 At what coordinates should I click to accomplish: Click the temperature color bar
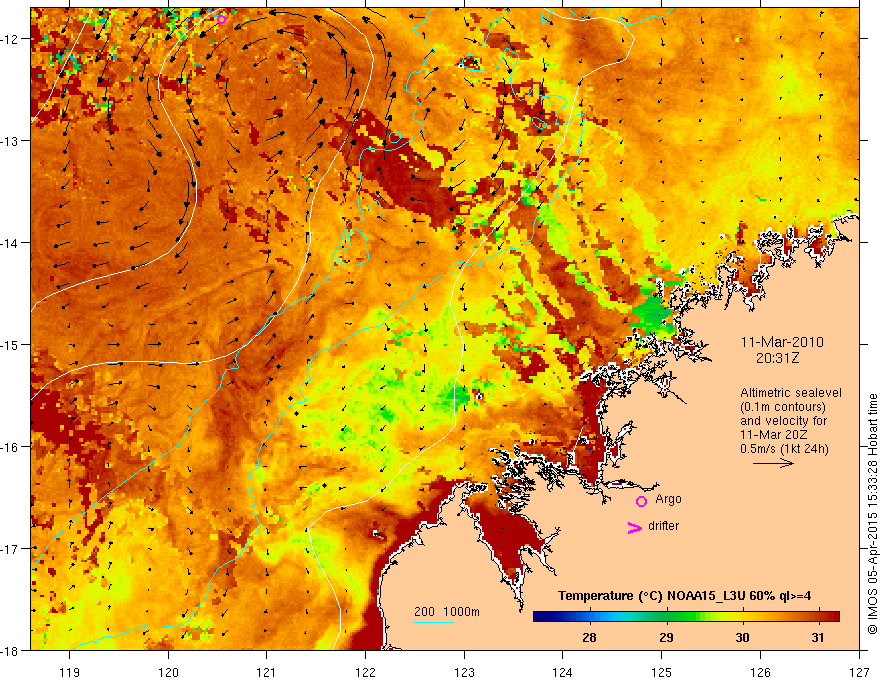coord(686,617)
